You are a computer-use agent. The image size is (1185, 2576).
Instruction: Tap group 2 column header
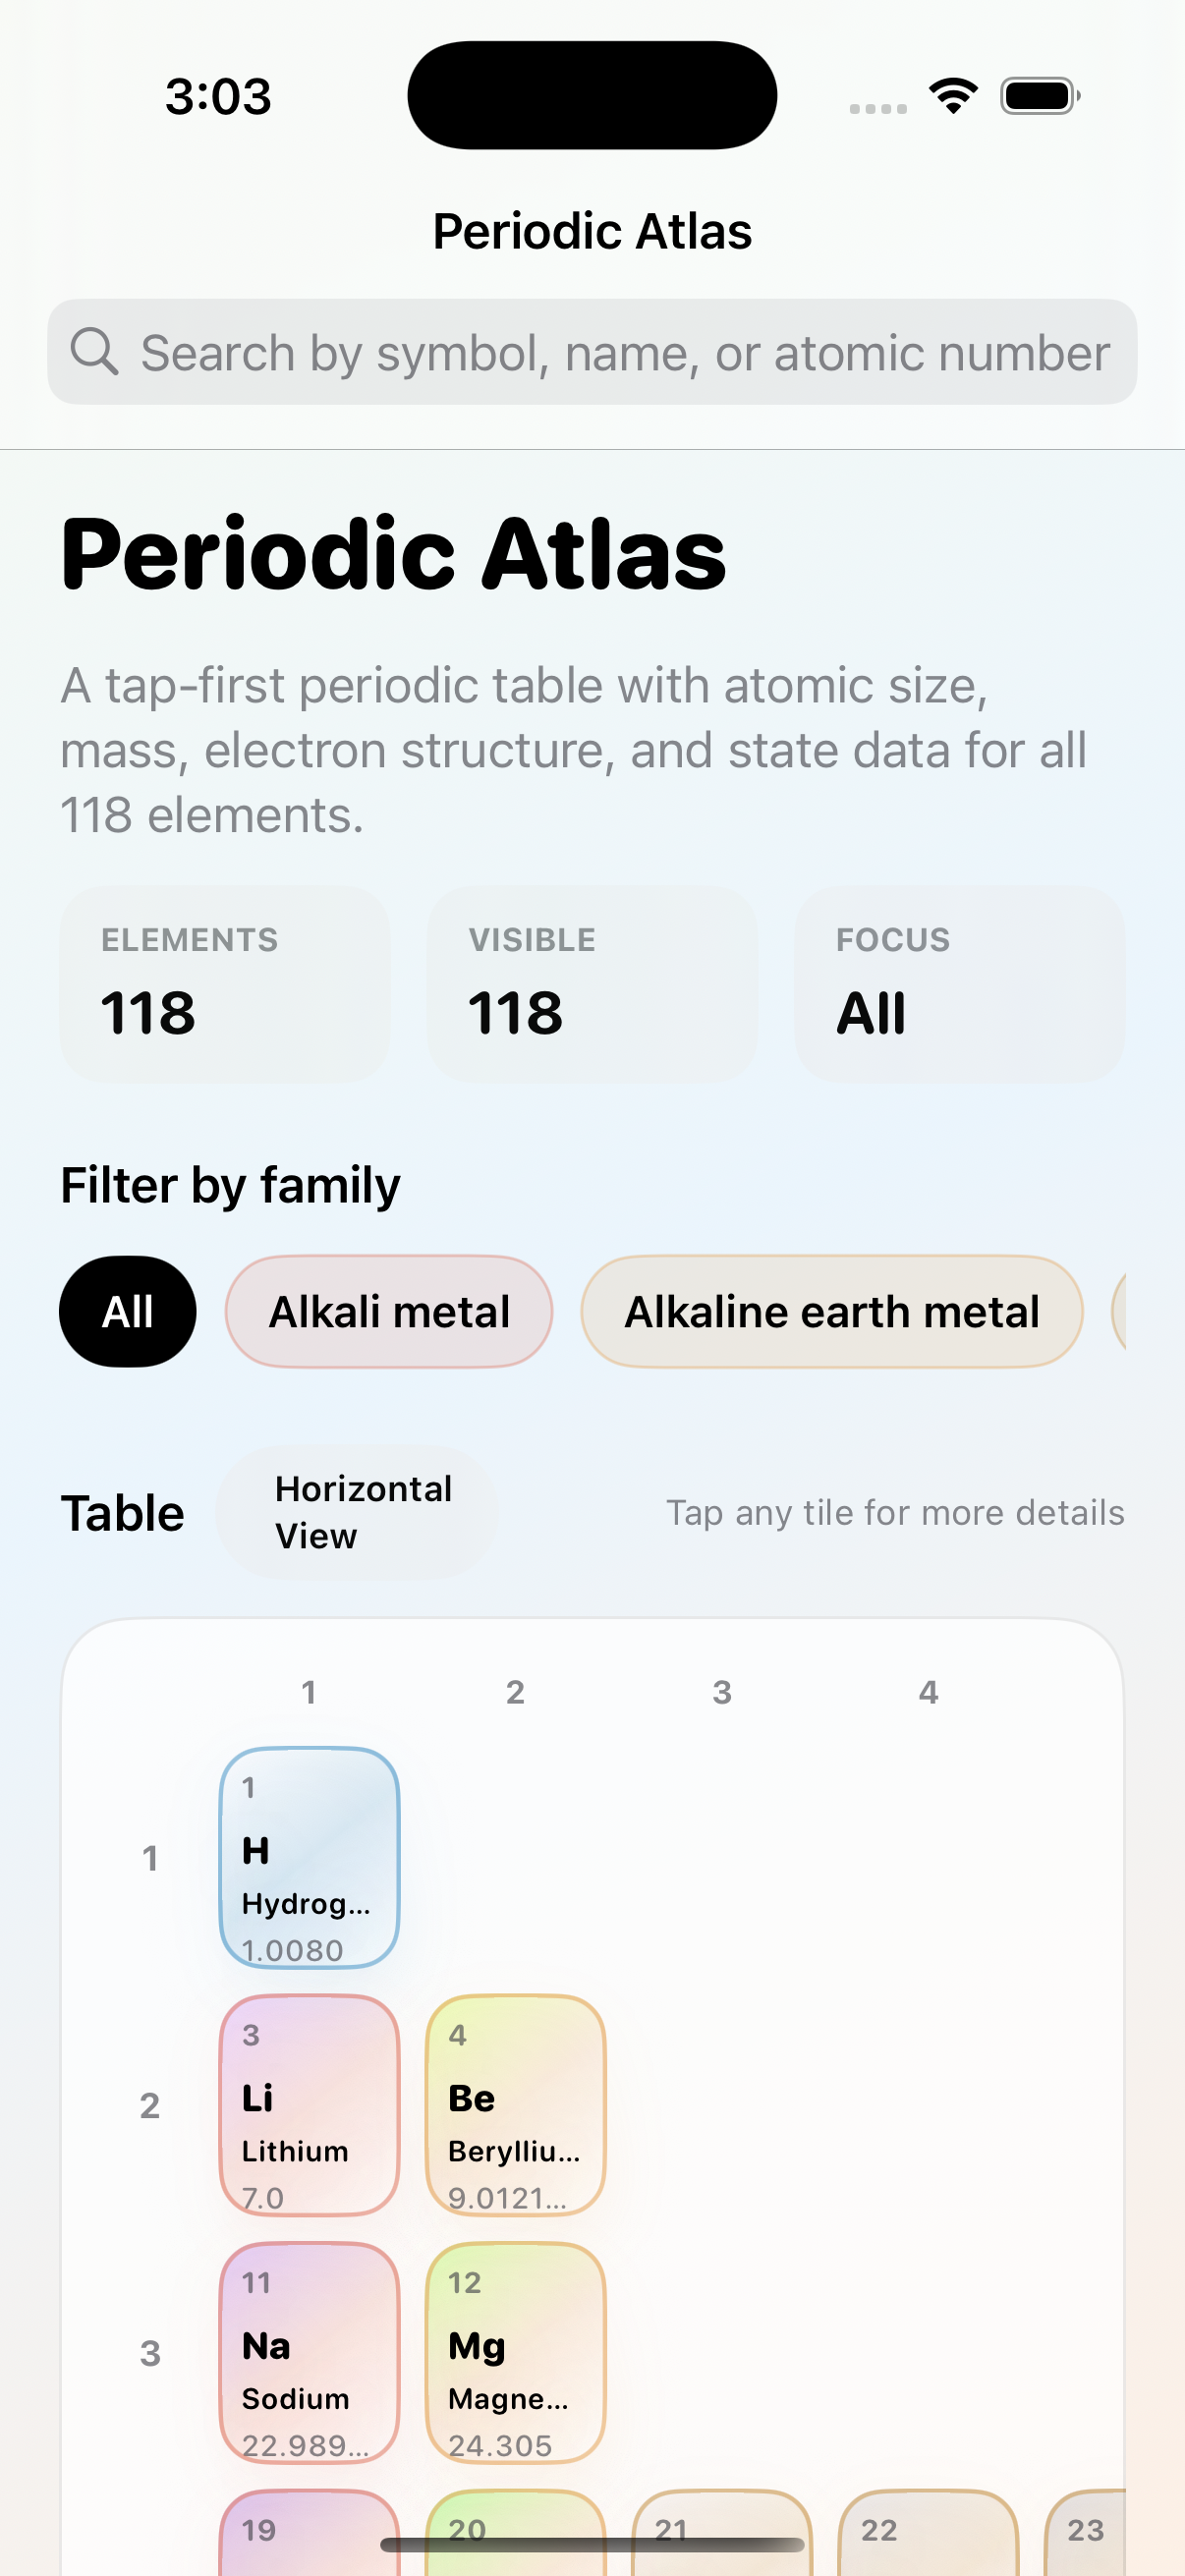point(515,1692)
